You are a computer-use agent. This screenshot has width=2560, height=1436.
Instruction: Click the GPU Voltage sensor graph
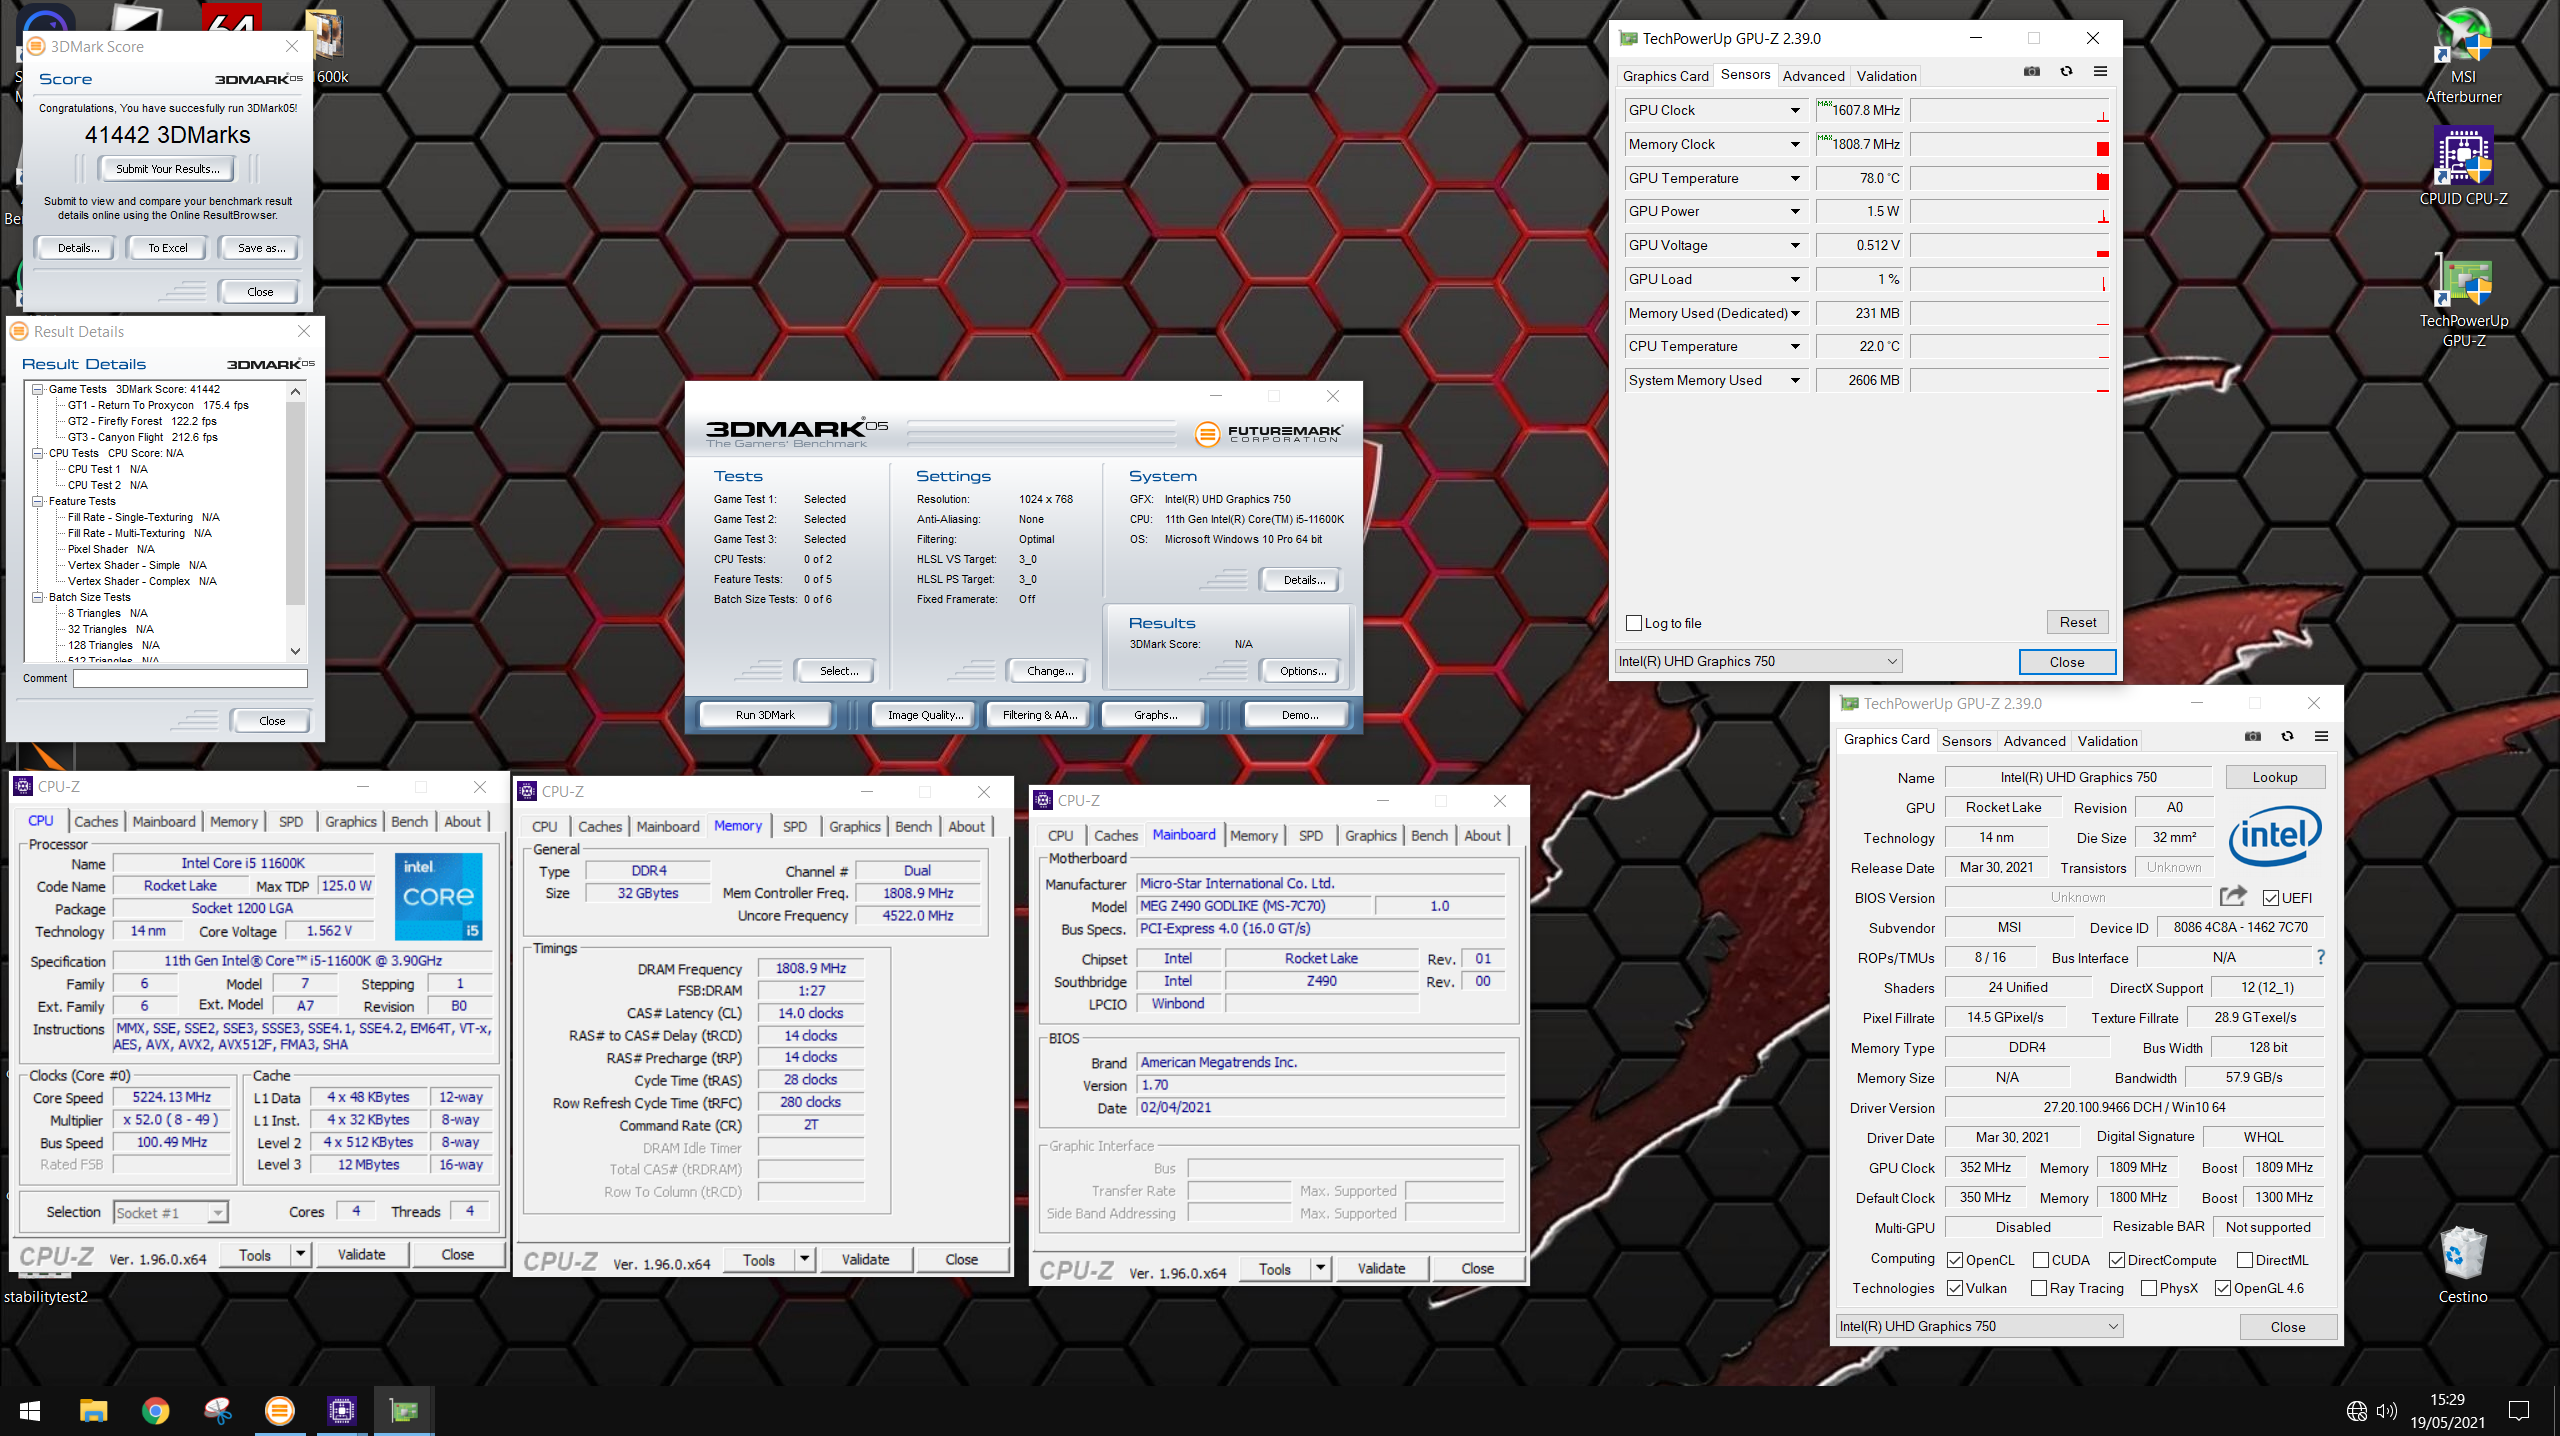click(x=2010, y=246)
